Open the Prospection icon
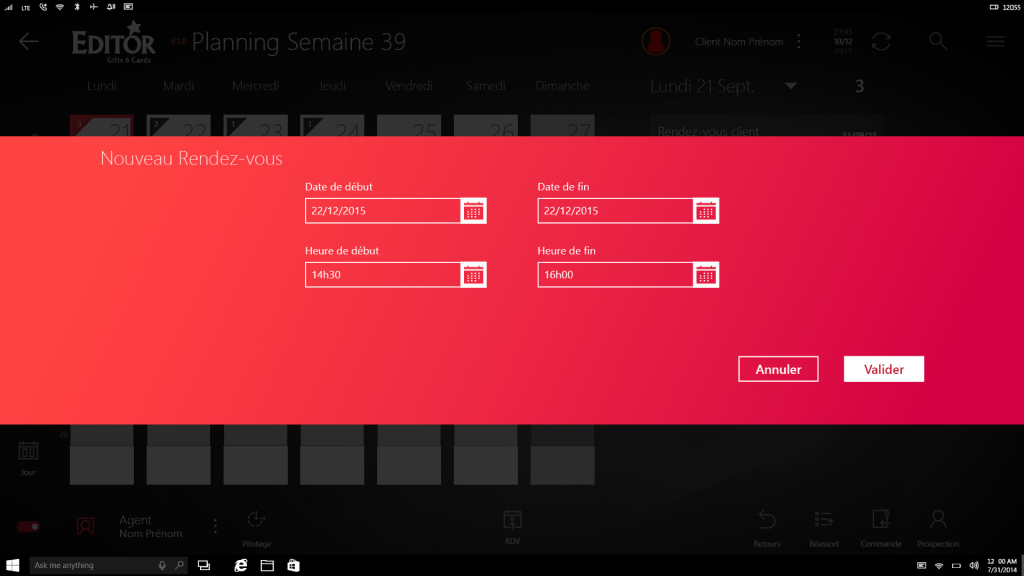The width and height of the screenshot is (1024, 576). tap(938, 525)
